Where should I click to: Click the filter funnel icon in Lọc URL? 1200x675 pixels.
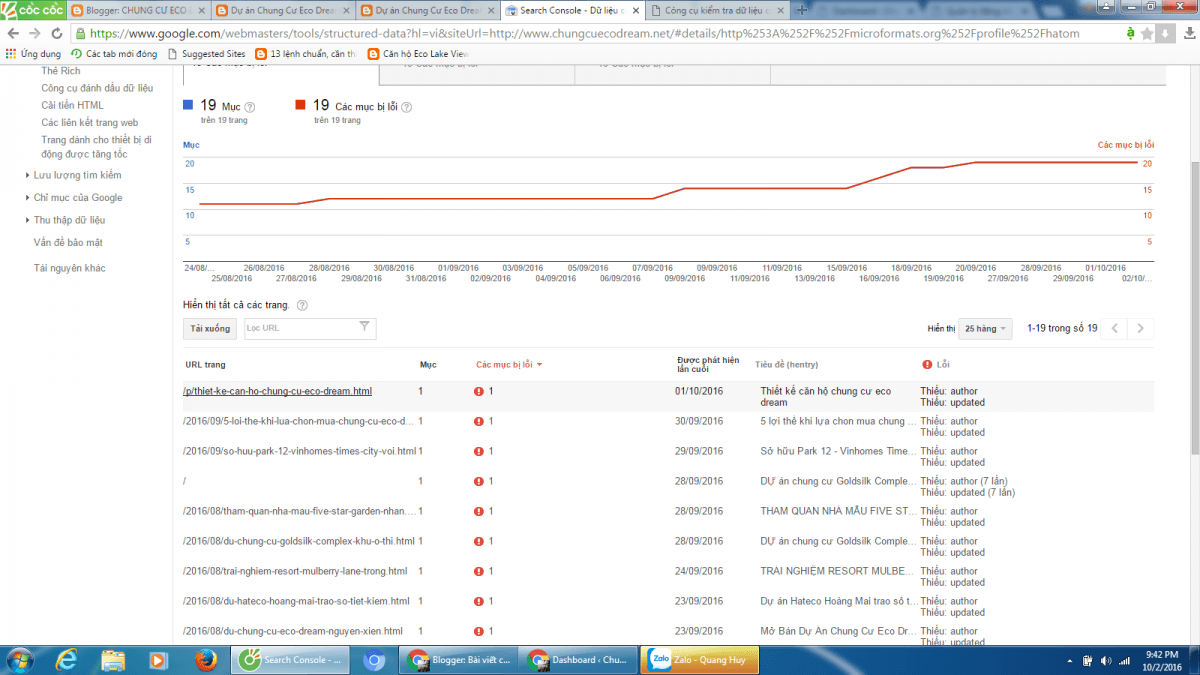364,327
